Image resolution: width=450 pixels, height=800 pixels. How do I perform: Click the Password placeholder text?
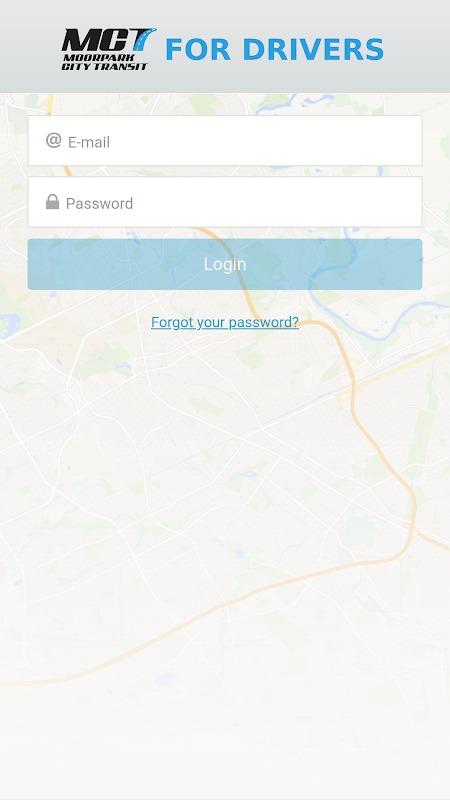99,203
